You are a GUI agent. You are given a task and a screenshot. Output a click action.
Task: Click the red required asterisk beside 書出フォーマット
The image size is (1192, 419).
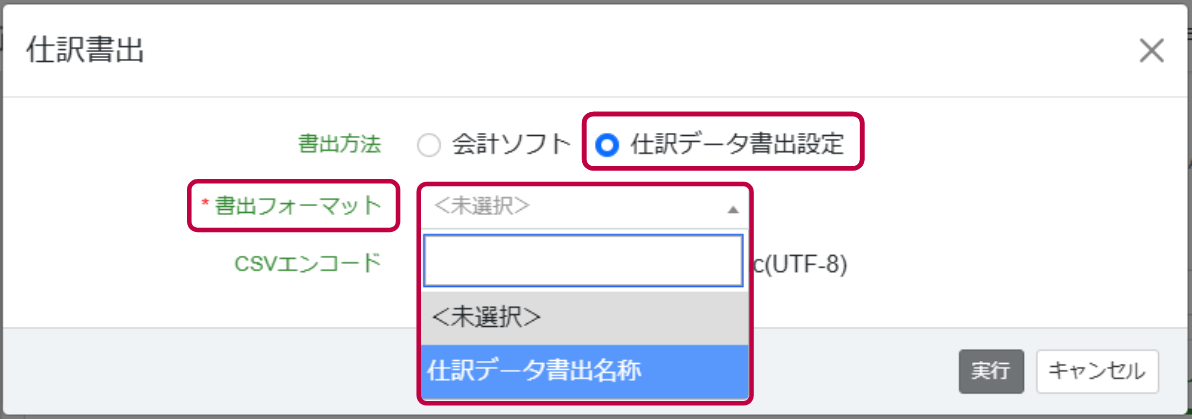pyautogui.click(x=204, y=202)
